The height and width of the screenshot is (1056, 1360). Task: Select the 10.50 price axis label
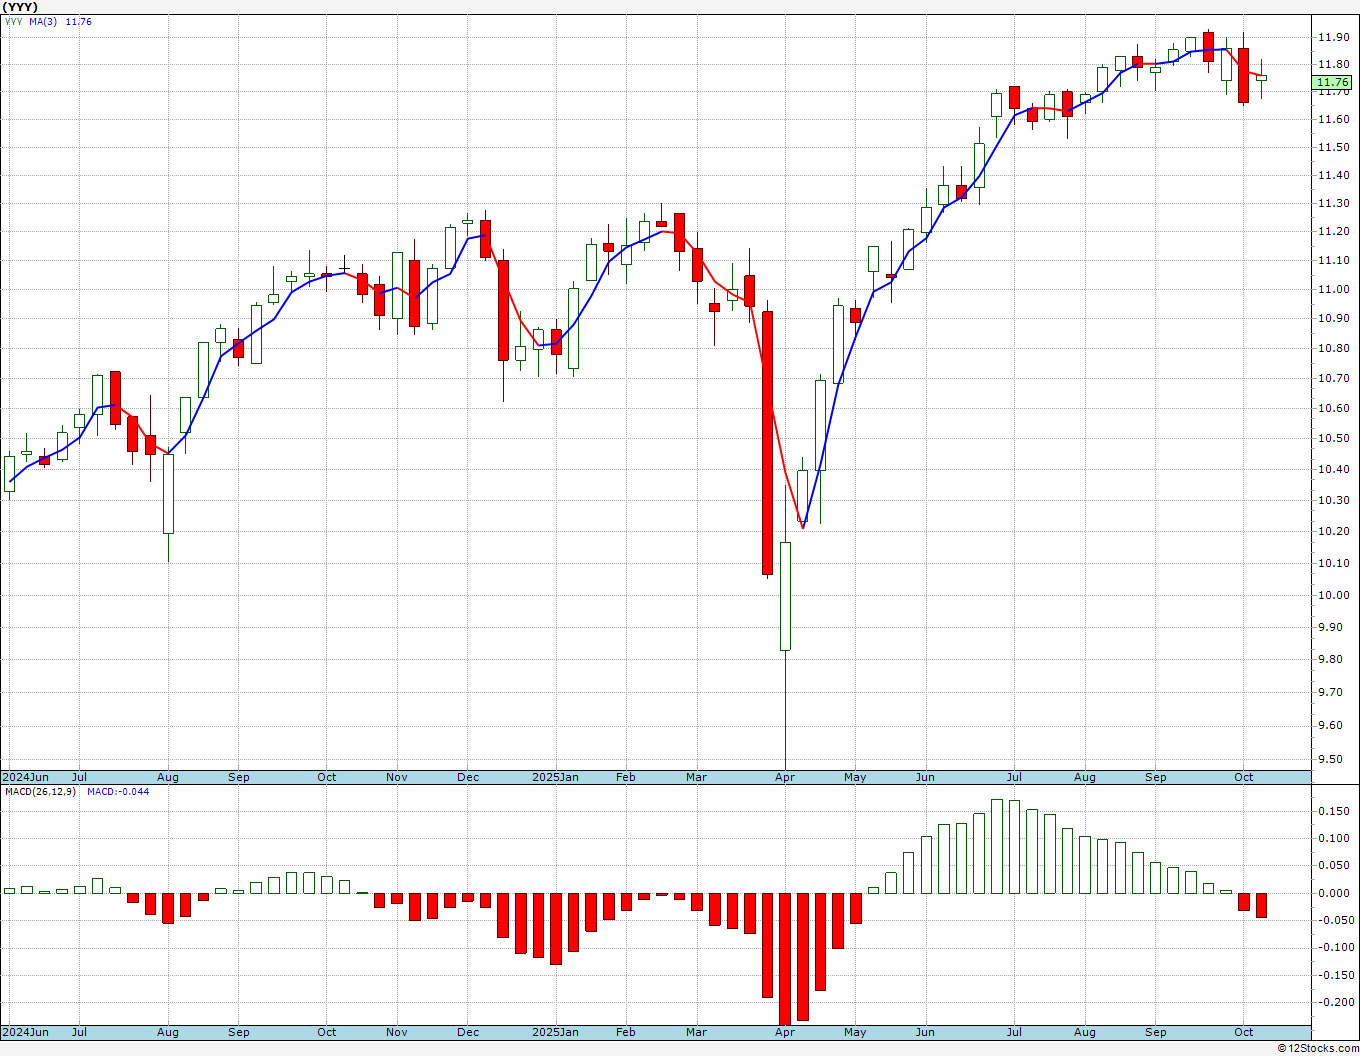pos(1333,439)
